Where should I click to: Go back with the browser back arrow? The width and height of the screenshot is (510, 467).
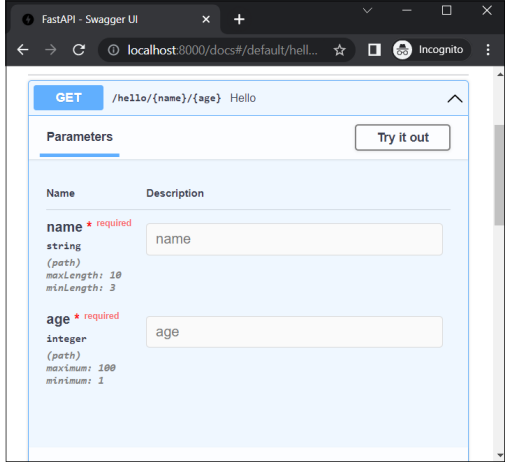click(23, 50)
